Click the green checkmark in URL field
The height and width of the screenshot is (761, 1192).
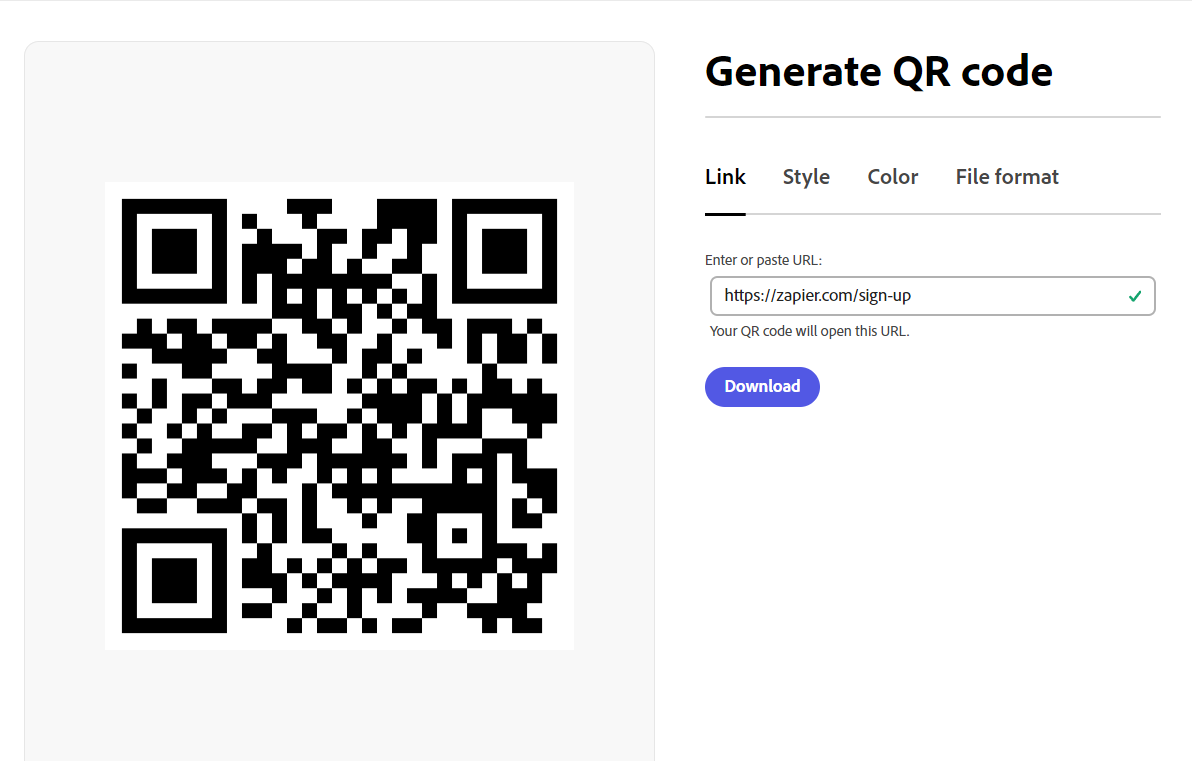(1135, 296)
